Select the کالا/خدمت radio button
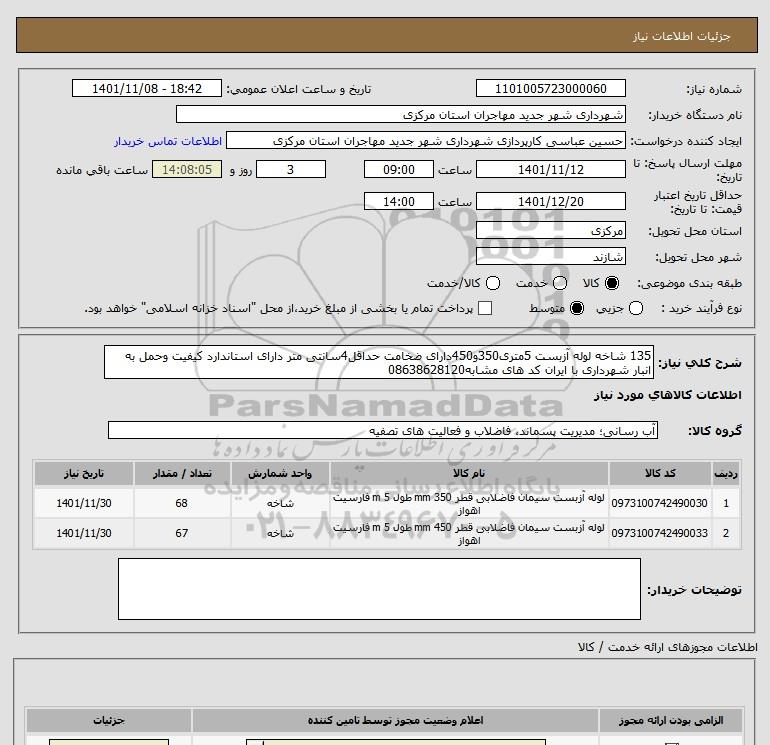This screenshot has width=770, height=745. [x=493, y=283]
